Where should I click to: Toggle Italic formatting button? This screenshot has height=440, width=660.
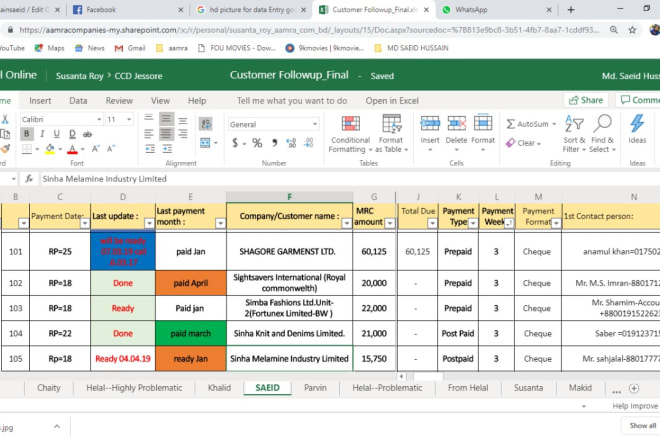point(42,134)
